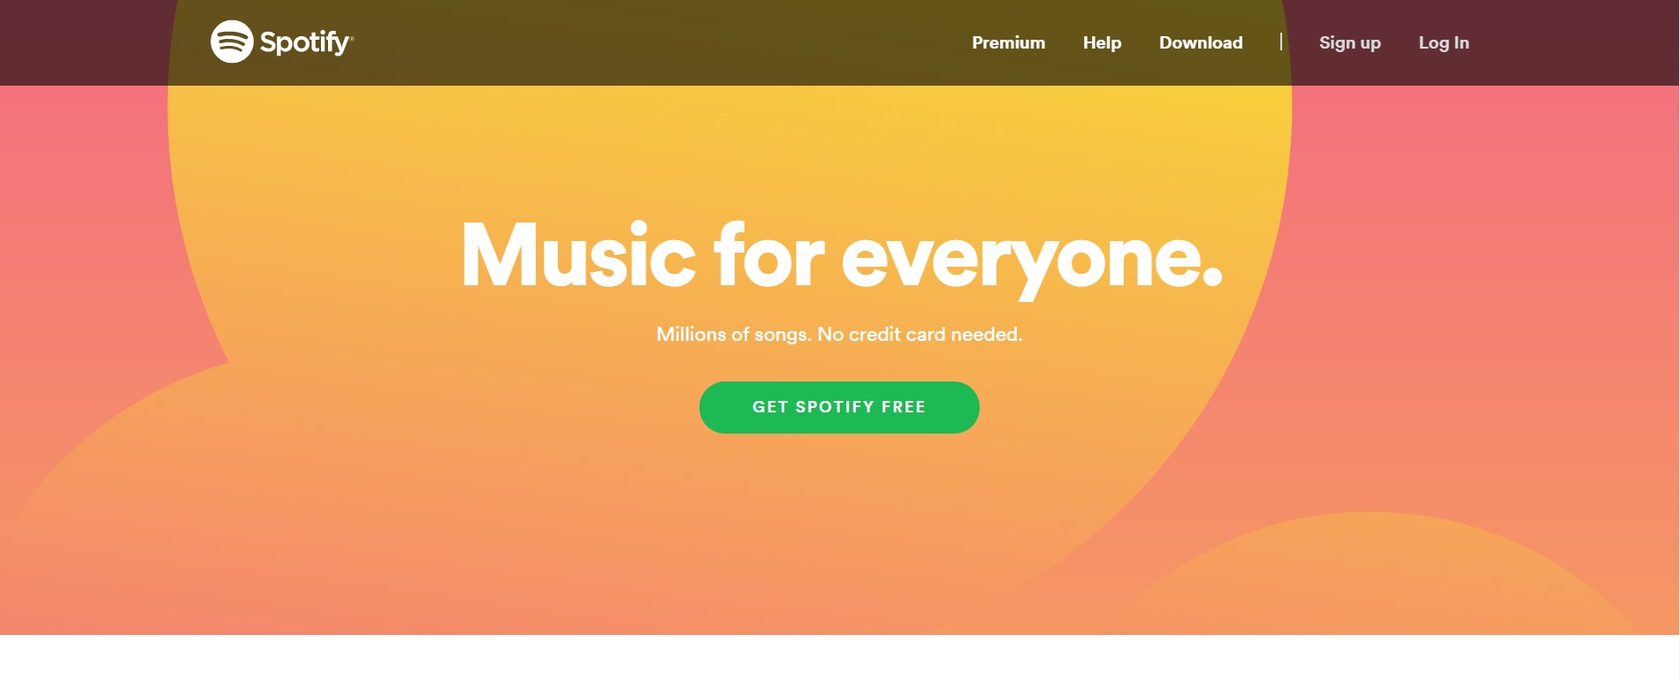Image resolution: width=1680 pixels, height=680 pixels.
Task: Click the word Music in the headline
Action: 578,256
